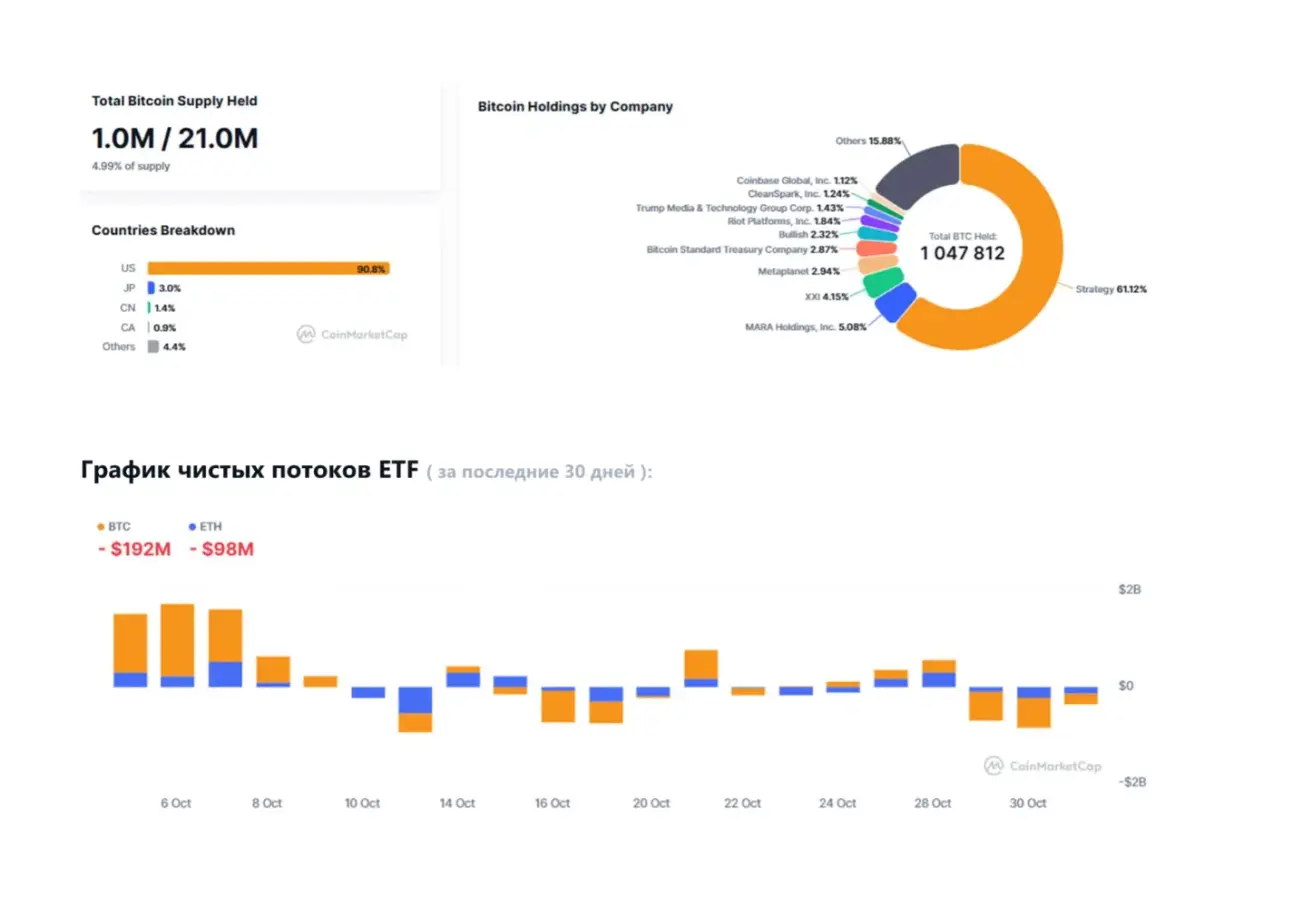
Task: Click the green XXI donut segment
Action: click(880, 281)
